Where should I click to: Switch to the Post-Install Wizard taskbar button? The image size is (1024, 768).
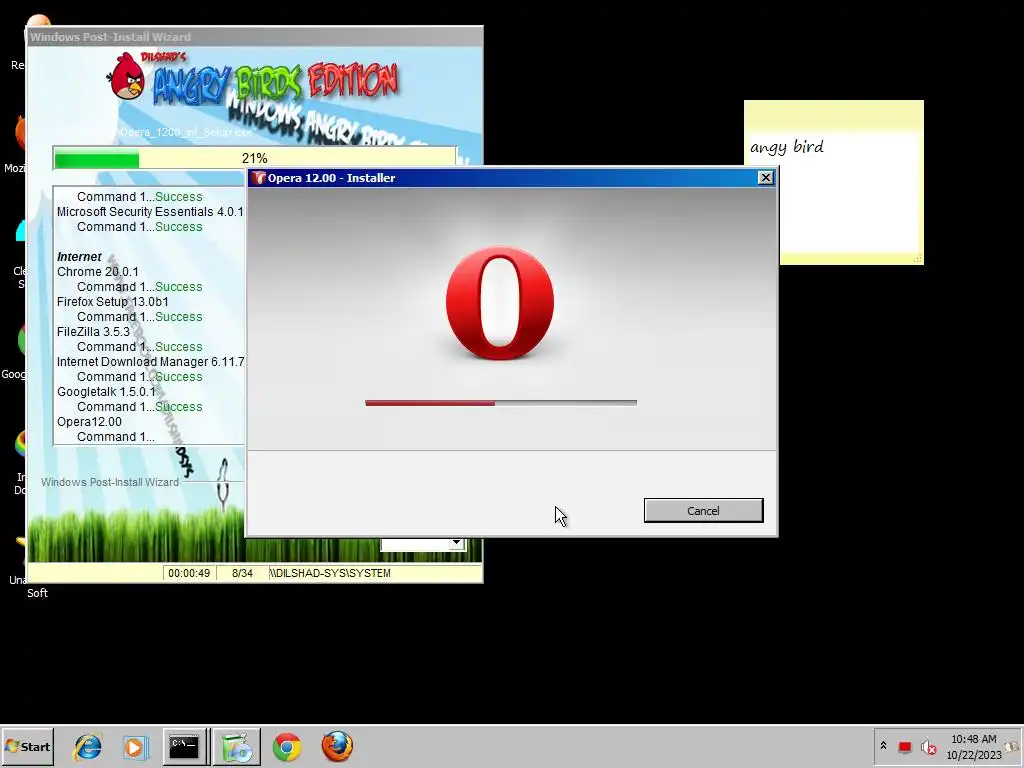click(236, 746)
